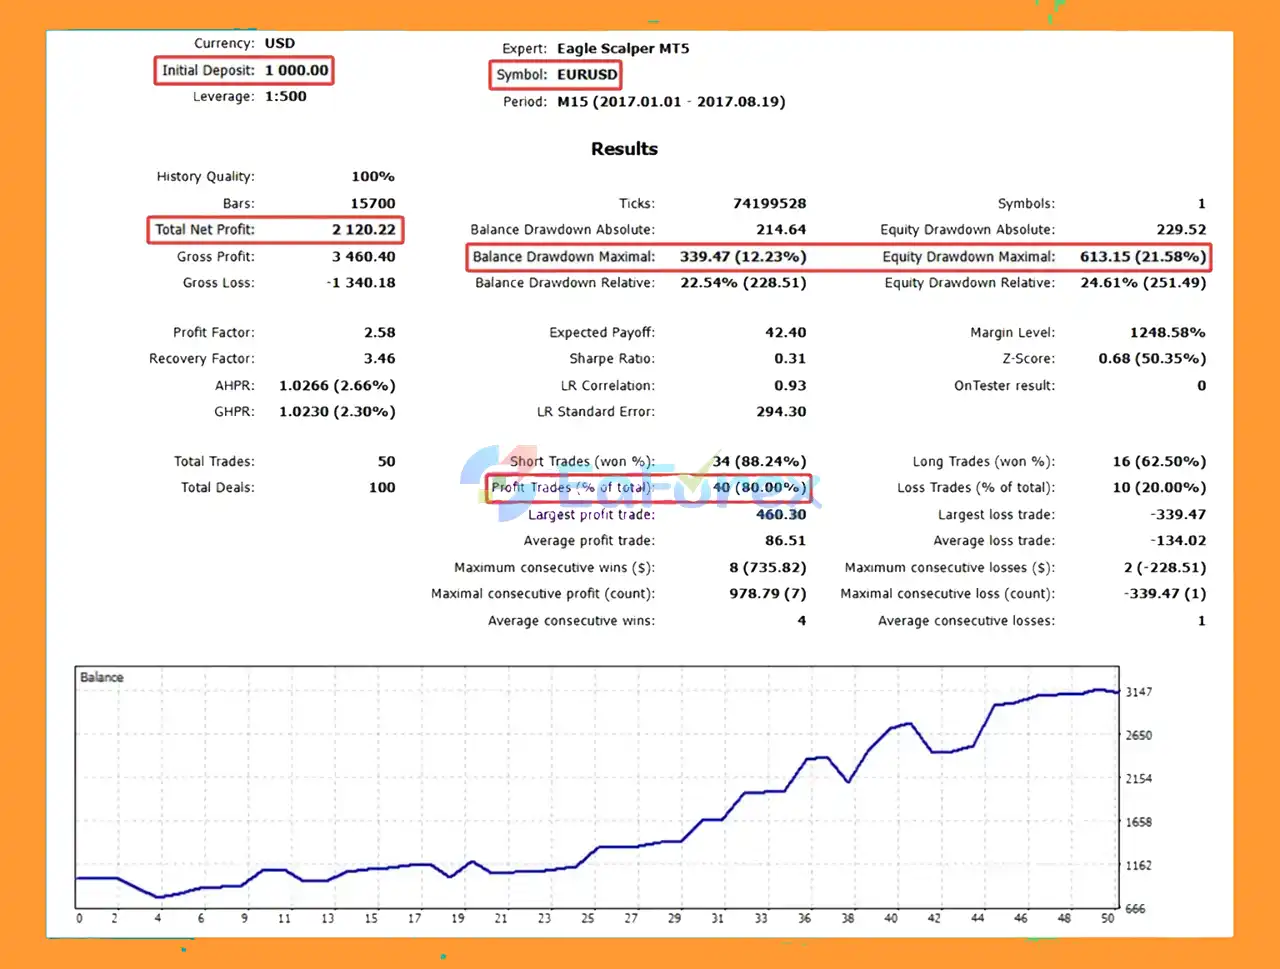Click the Balance Drawdown Maximal value
The width and height of the screenshot is (1280, 969).
pyautogui.click(x=742, y=257)
